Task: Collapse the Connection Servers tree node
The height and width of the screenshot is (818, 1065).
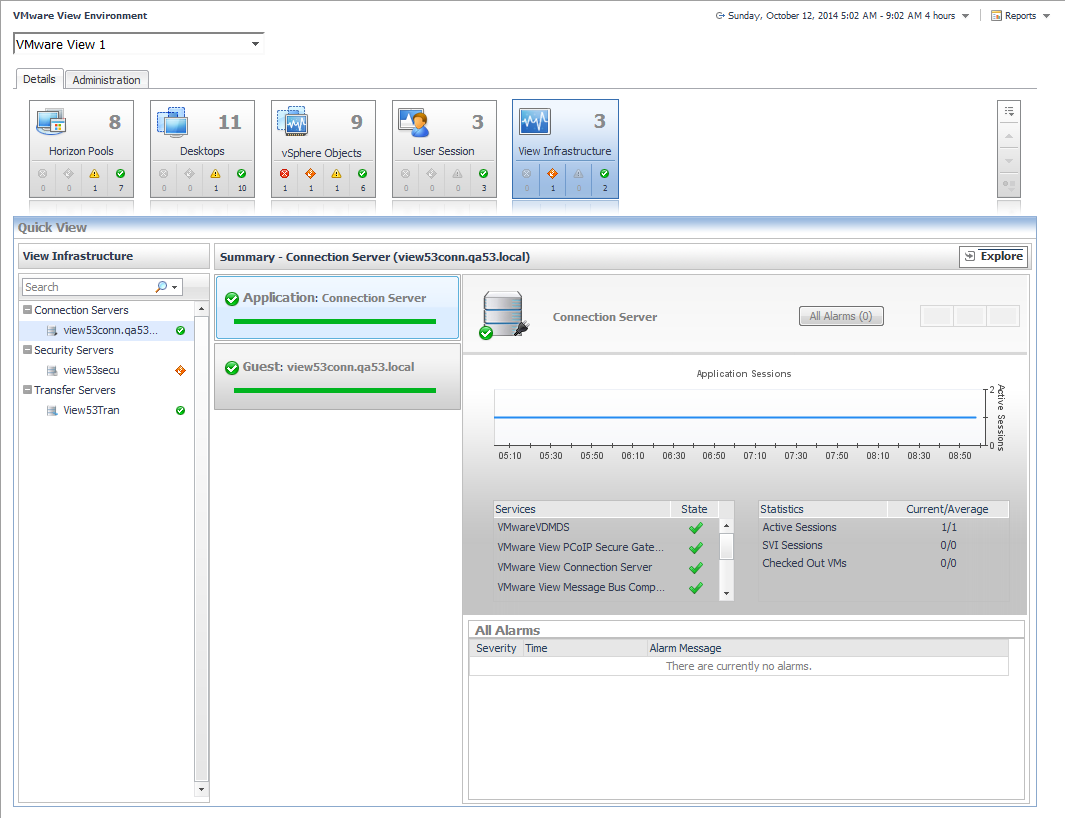Action: [x=28, y=310]
